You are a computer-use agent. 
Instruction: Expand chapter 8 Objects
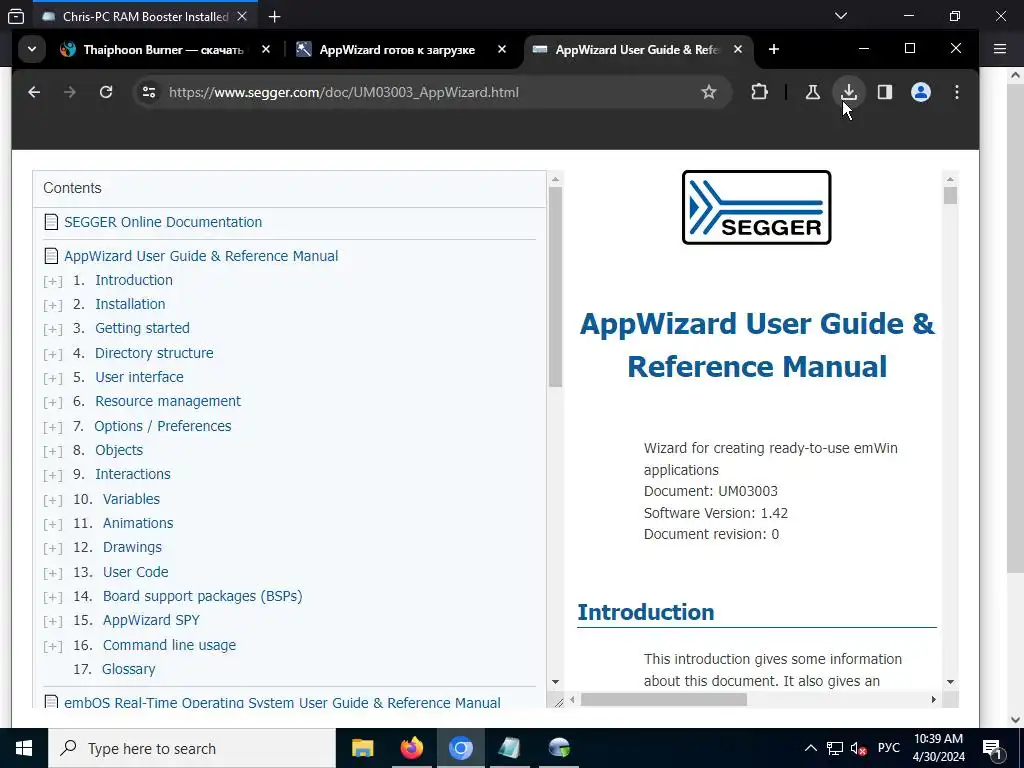click(53, 452)
